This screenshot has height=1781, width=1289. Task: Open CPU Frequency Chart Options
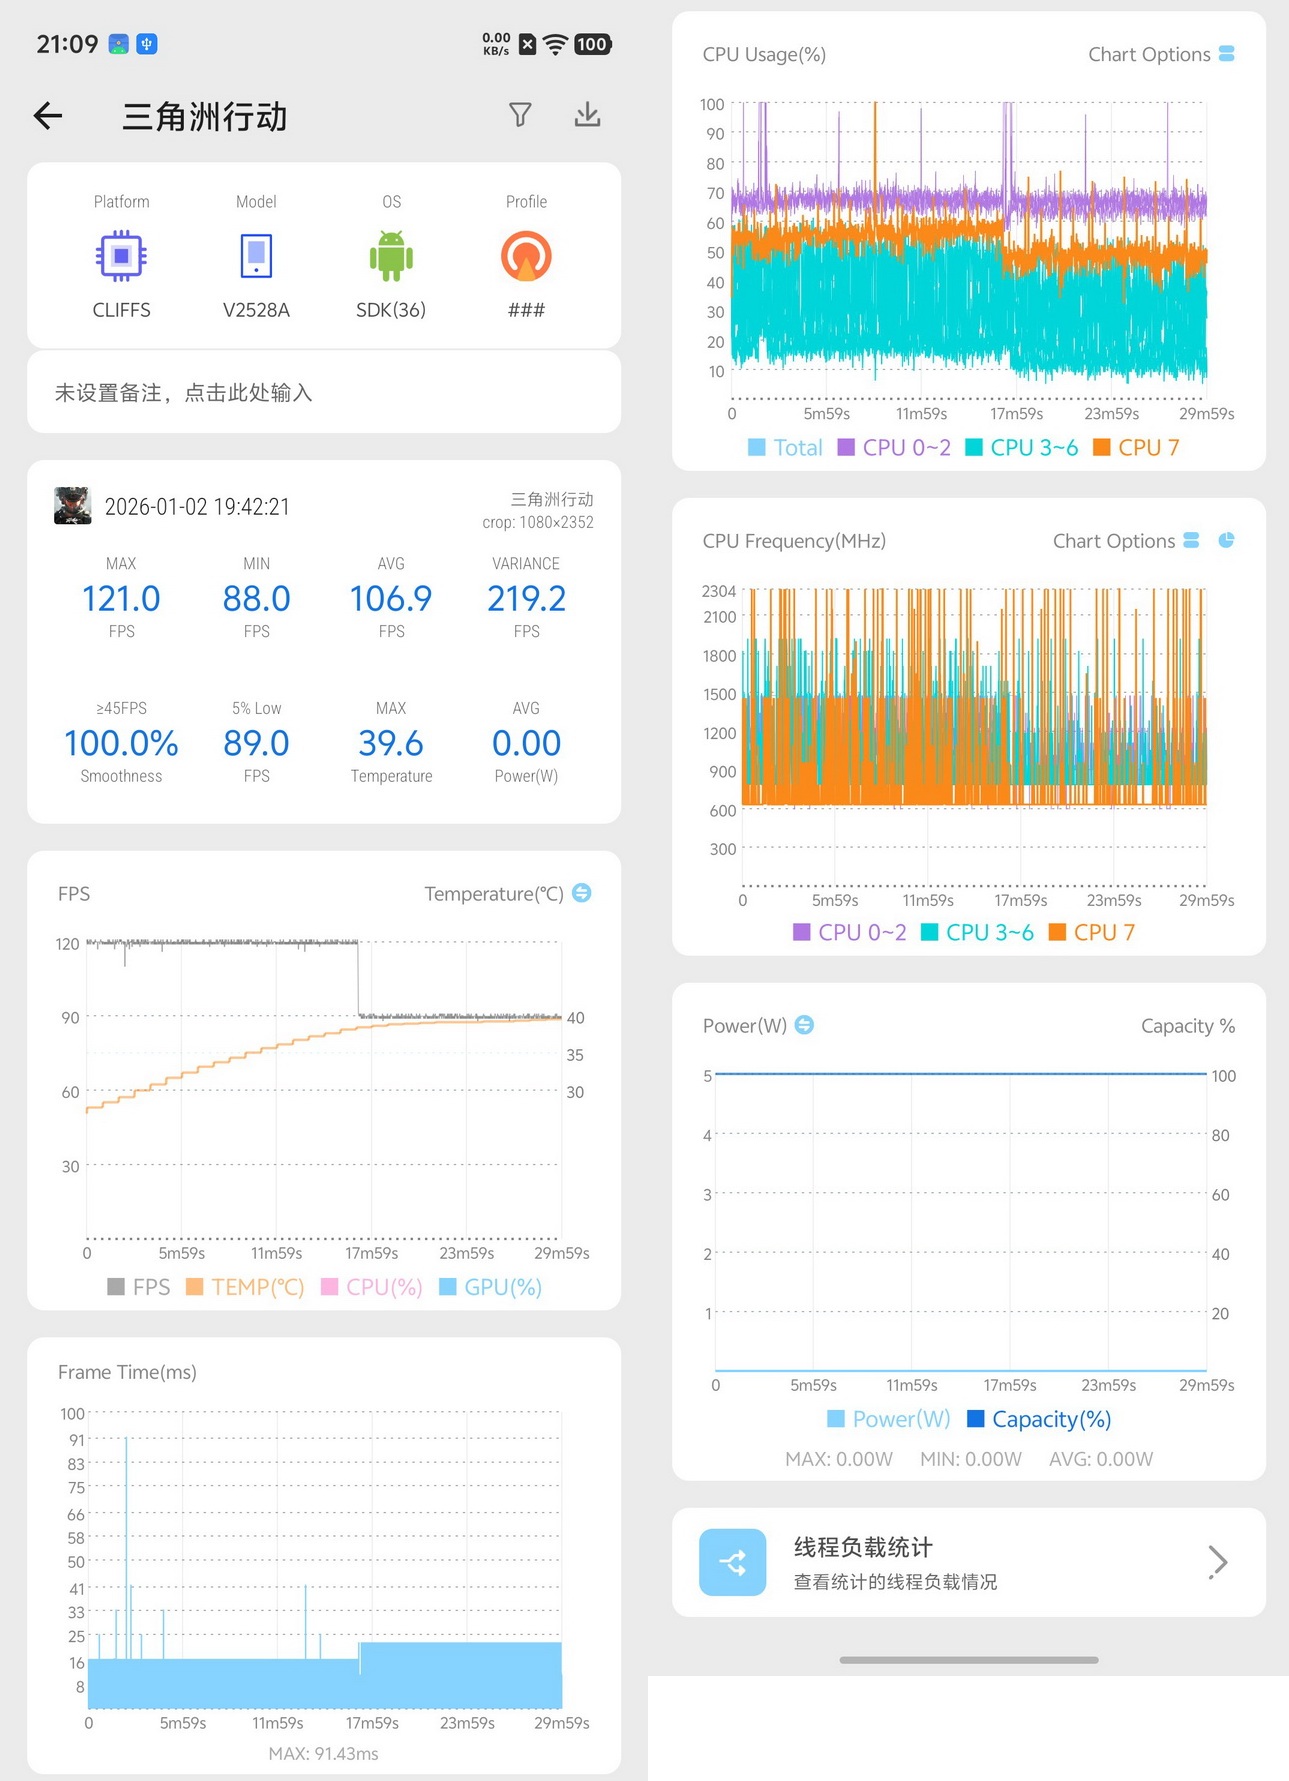[x=1126, y=541]
